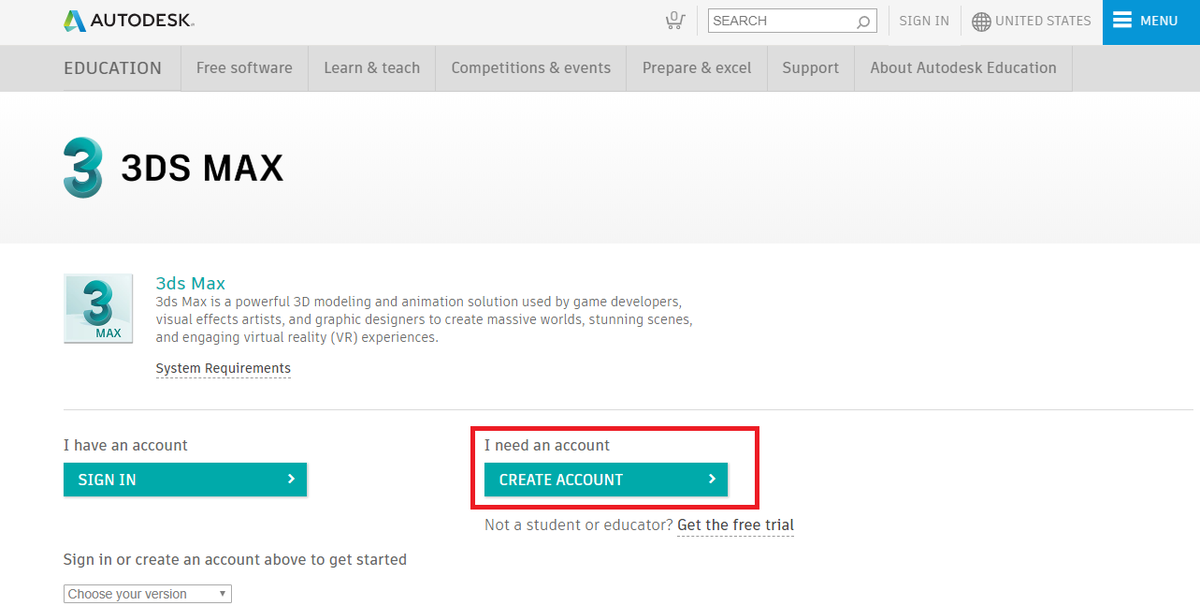
Task: Open Learn & teach menu
Action: tap(372, 68)
